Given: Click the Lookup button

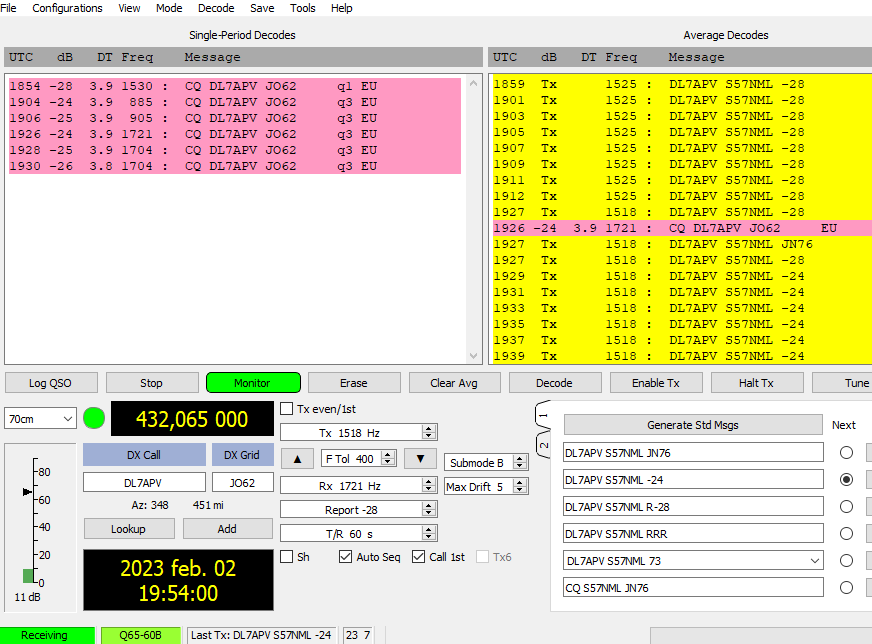Looking at the screenshot, I should pos(129,529).
